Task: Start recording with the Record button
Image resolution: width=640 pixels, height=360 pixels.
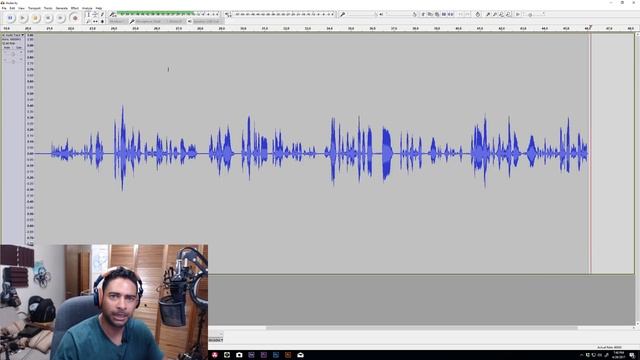Action: click(x=75, y=18)
